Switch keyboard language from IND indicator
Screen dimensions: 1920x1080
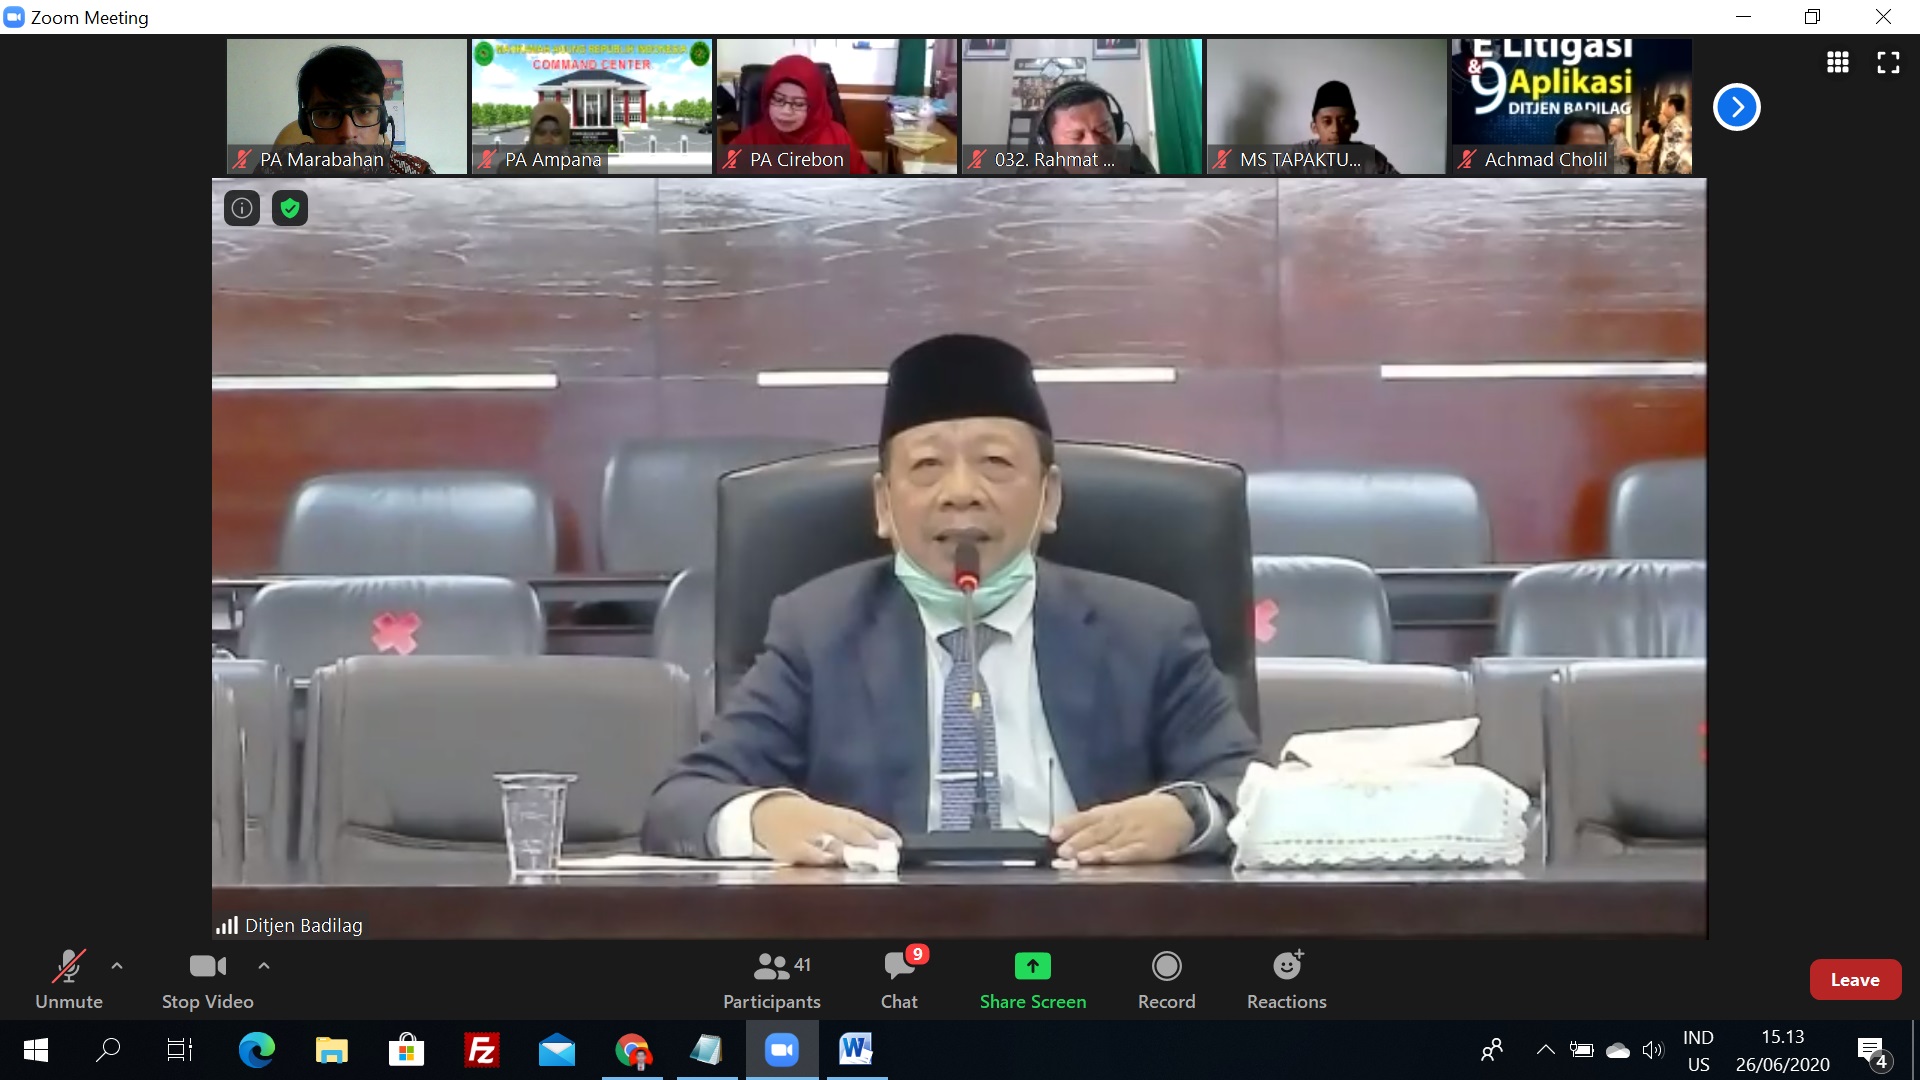pos(1700,1049)
